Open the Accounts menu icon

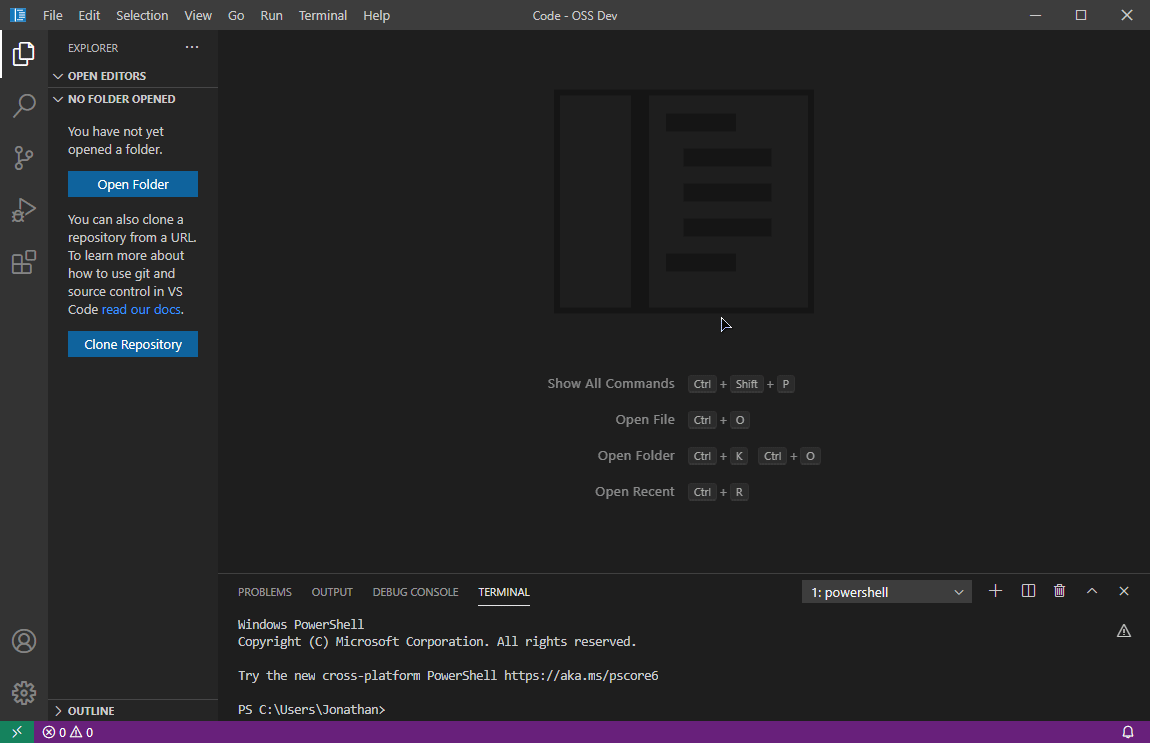[24, 641]
